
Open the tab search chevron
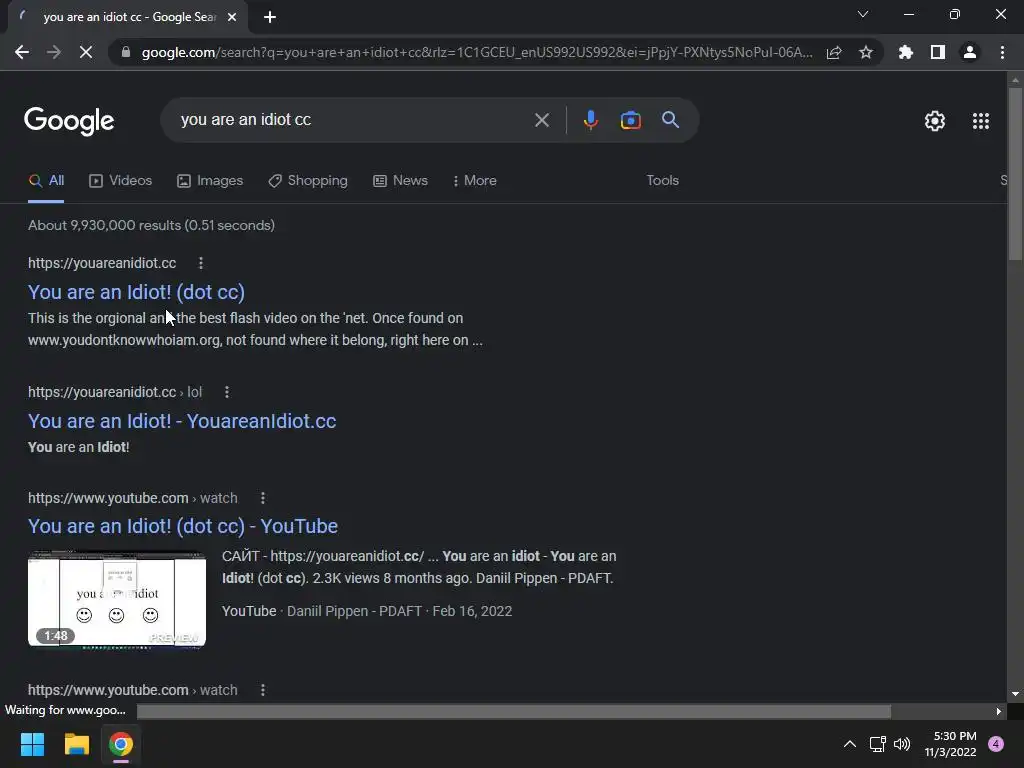[863, 14]
